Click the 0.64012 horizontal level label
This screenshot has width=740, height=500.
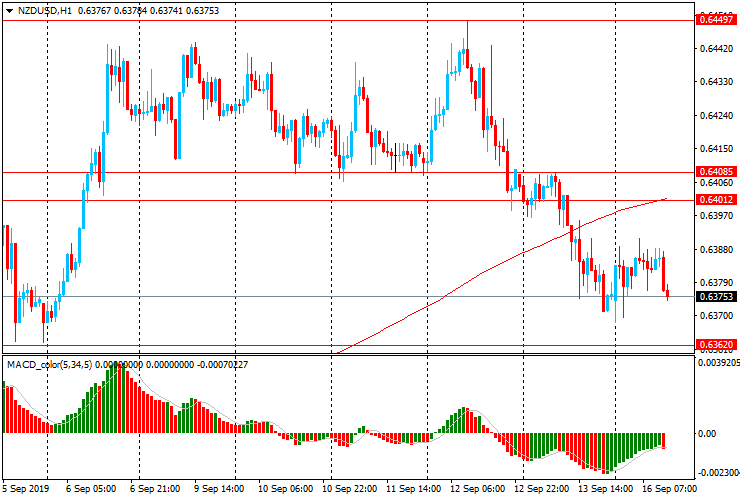point(716,200)
